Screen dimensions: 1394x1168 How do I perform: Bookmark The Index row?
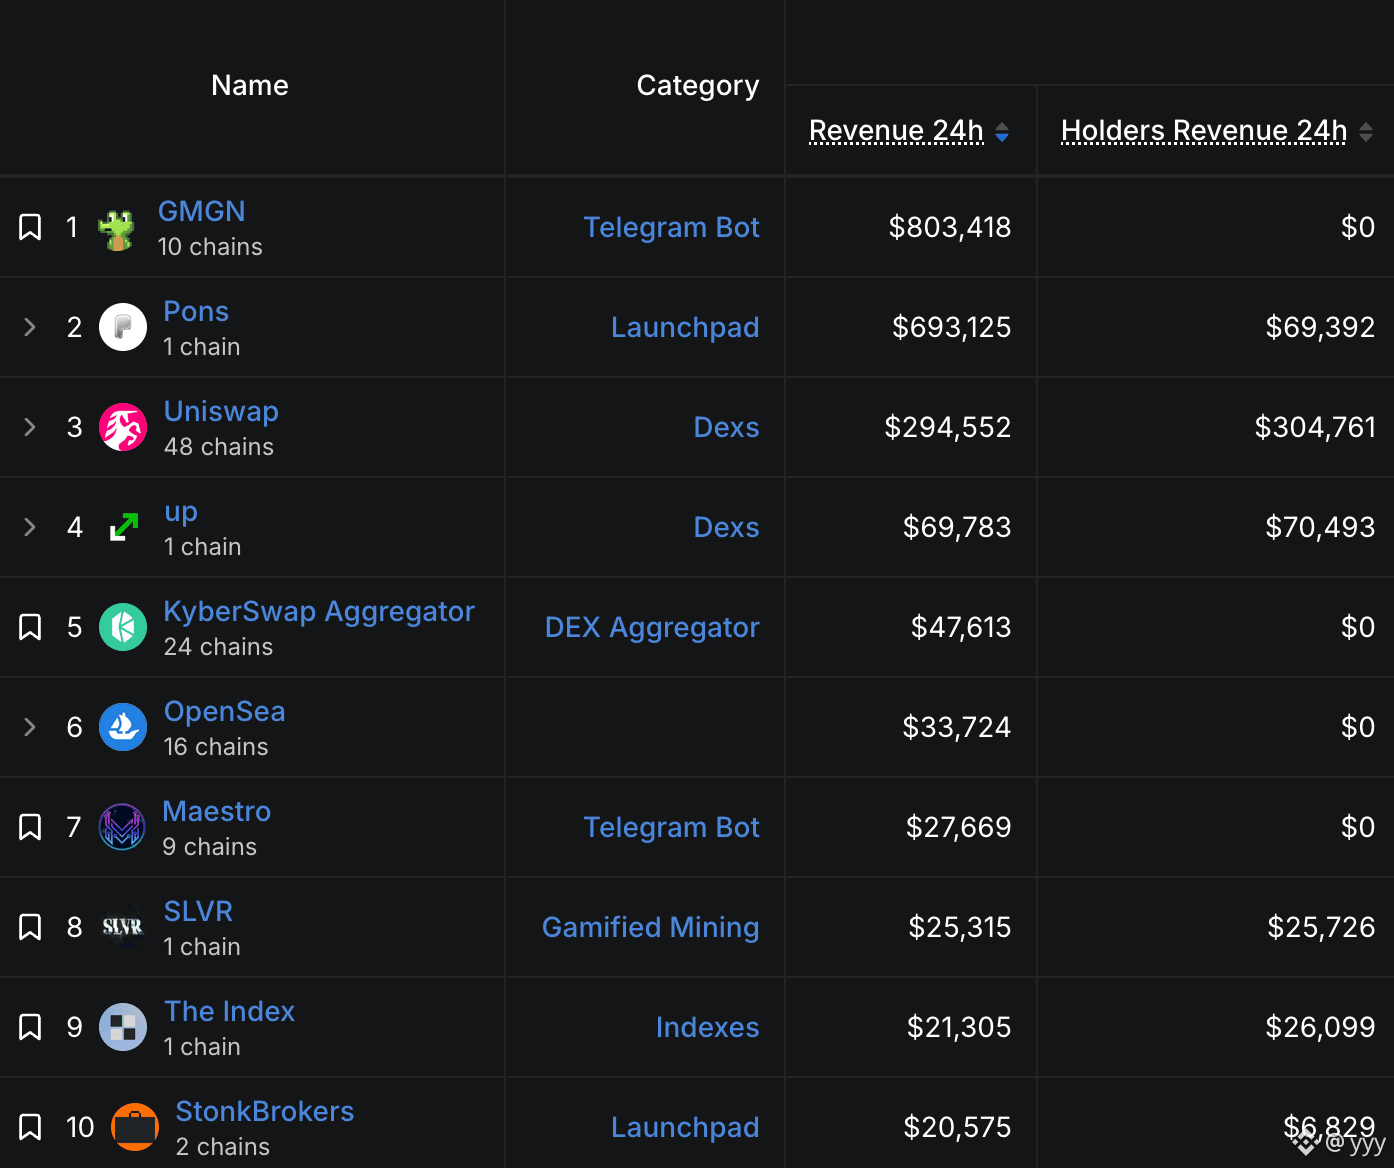point(30,1027)
